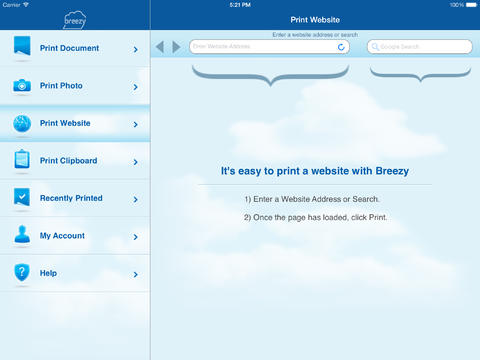Image resolution: width=480 pixels, height=360 pixels.
Task: Open the My Account menu item
Action: tap(75, 236)
